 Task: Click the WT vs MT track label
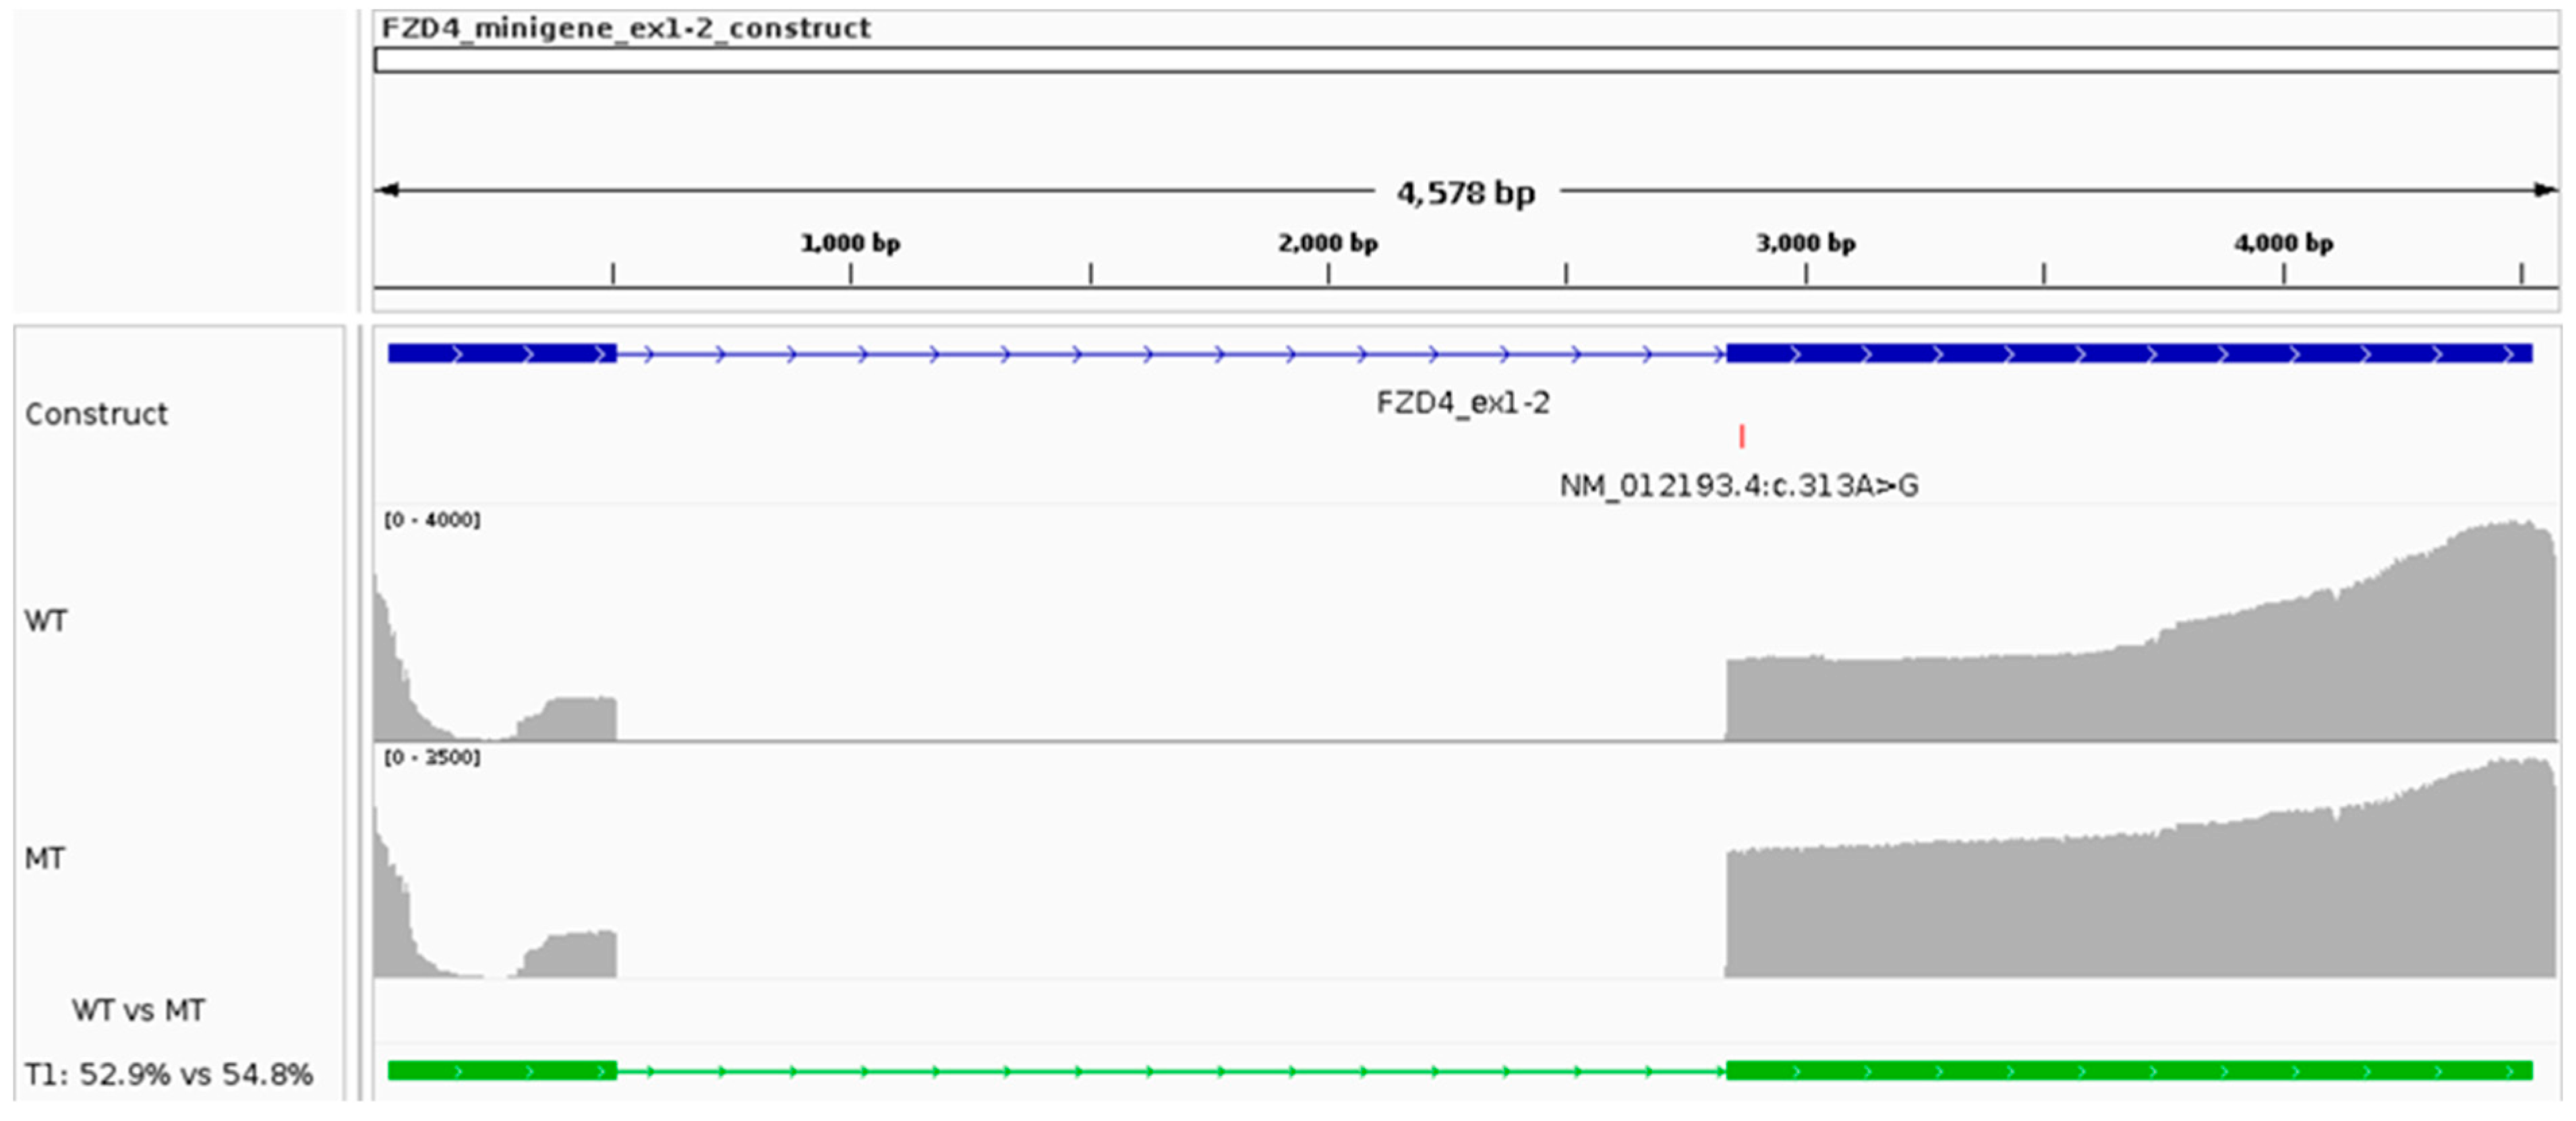138,1010
